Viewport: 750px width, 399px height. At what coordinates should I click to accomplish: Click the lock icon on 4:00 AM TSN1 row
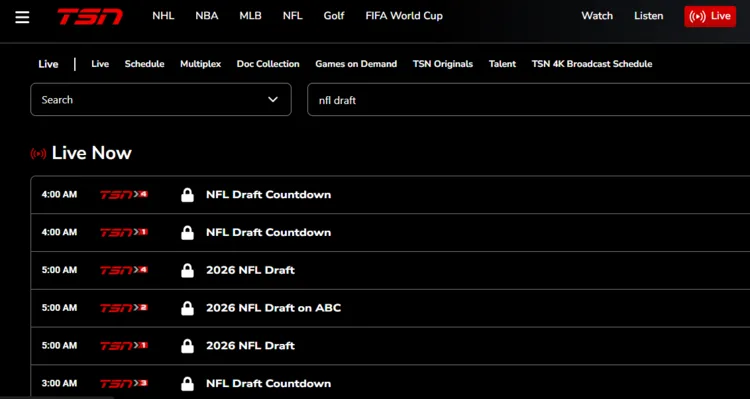188,233
